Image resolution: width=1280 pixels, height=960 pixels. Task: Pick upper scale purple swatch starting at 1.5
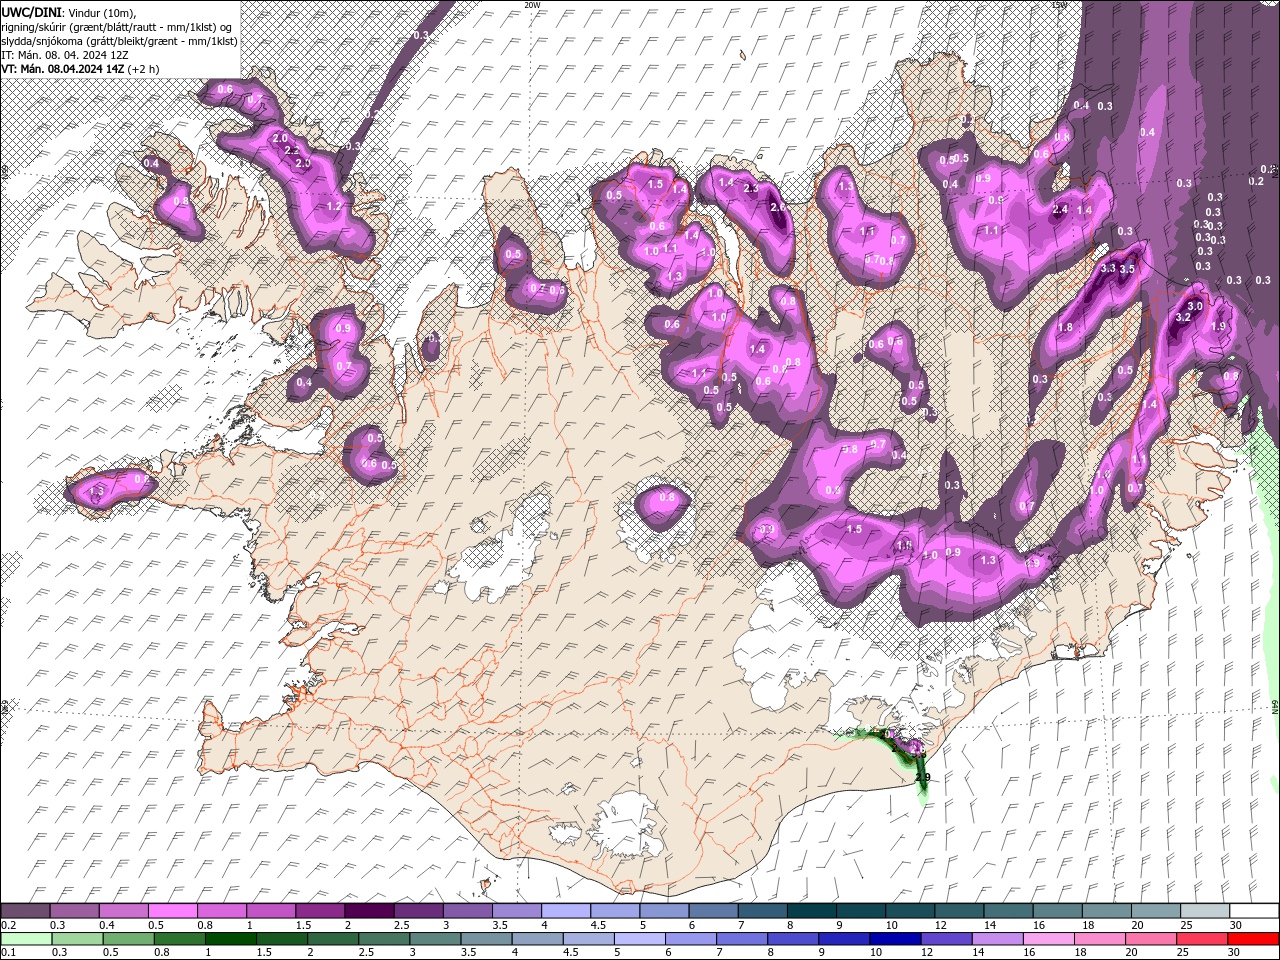[x=319, y=911]
